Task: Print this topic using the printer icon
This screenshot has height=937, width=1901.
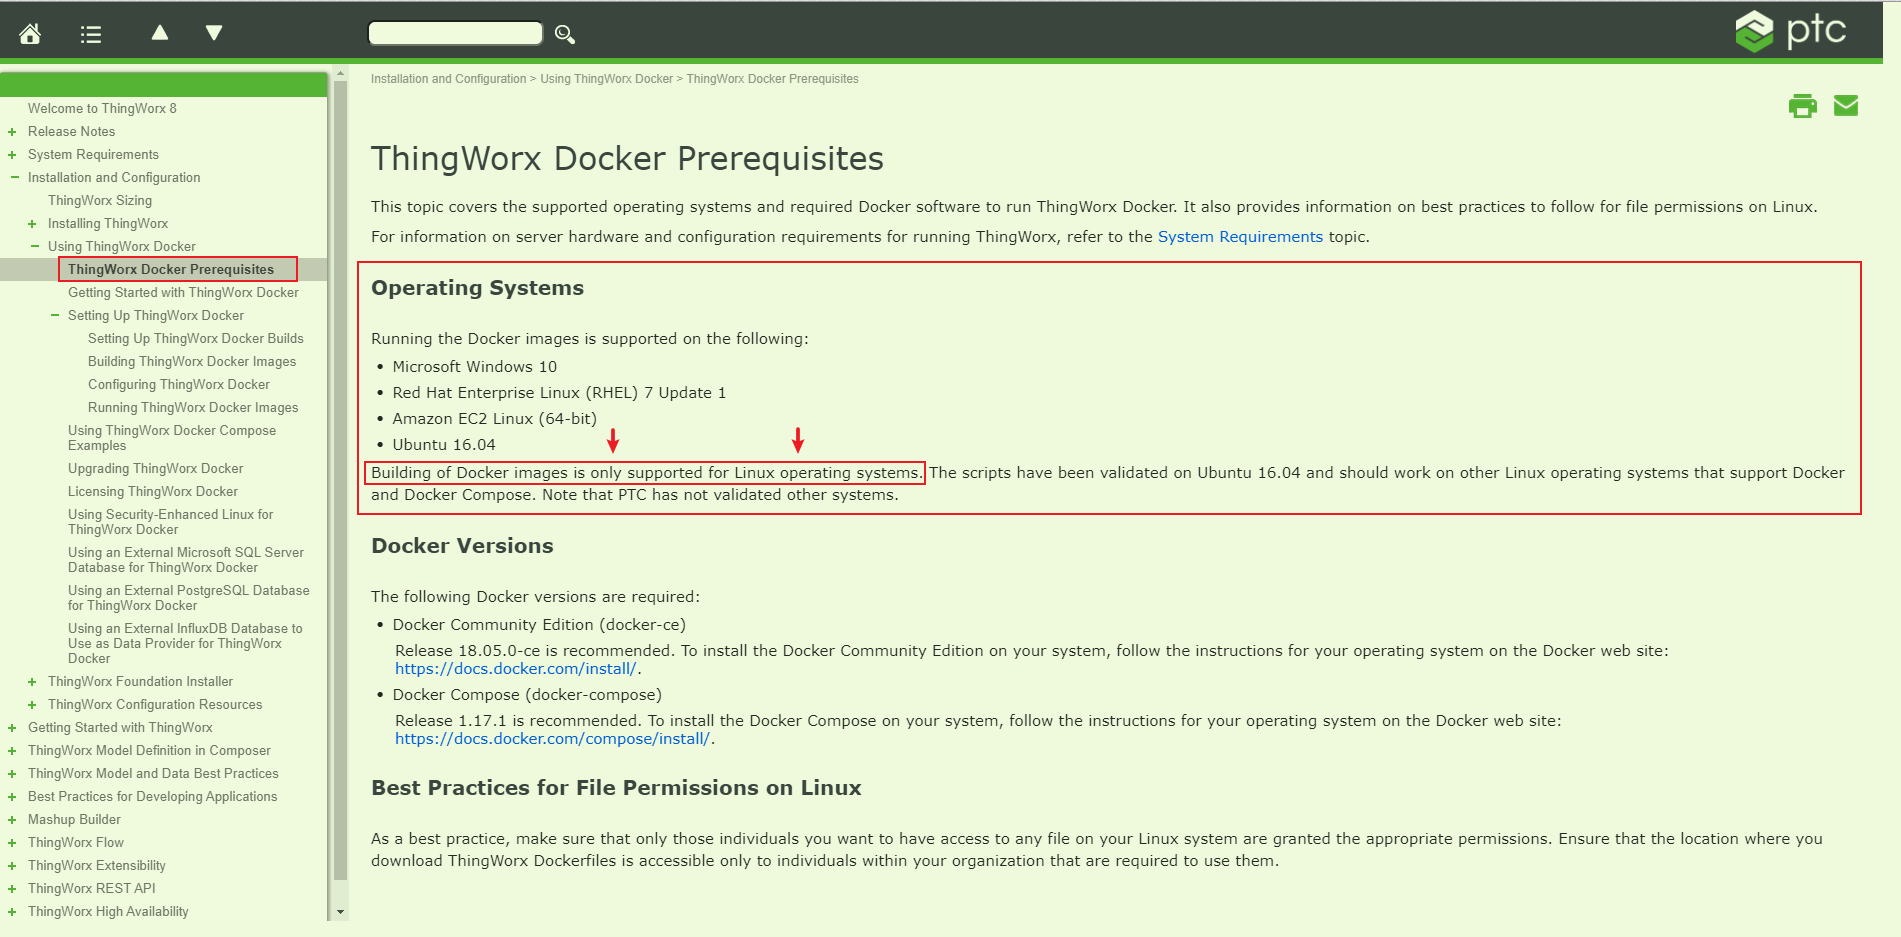Action: pos(1803,105)
